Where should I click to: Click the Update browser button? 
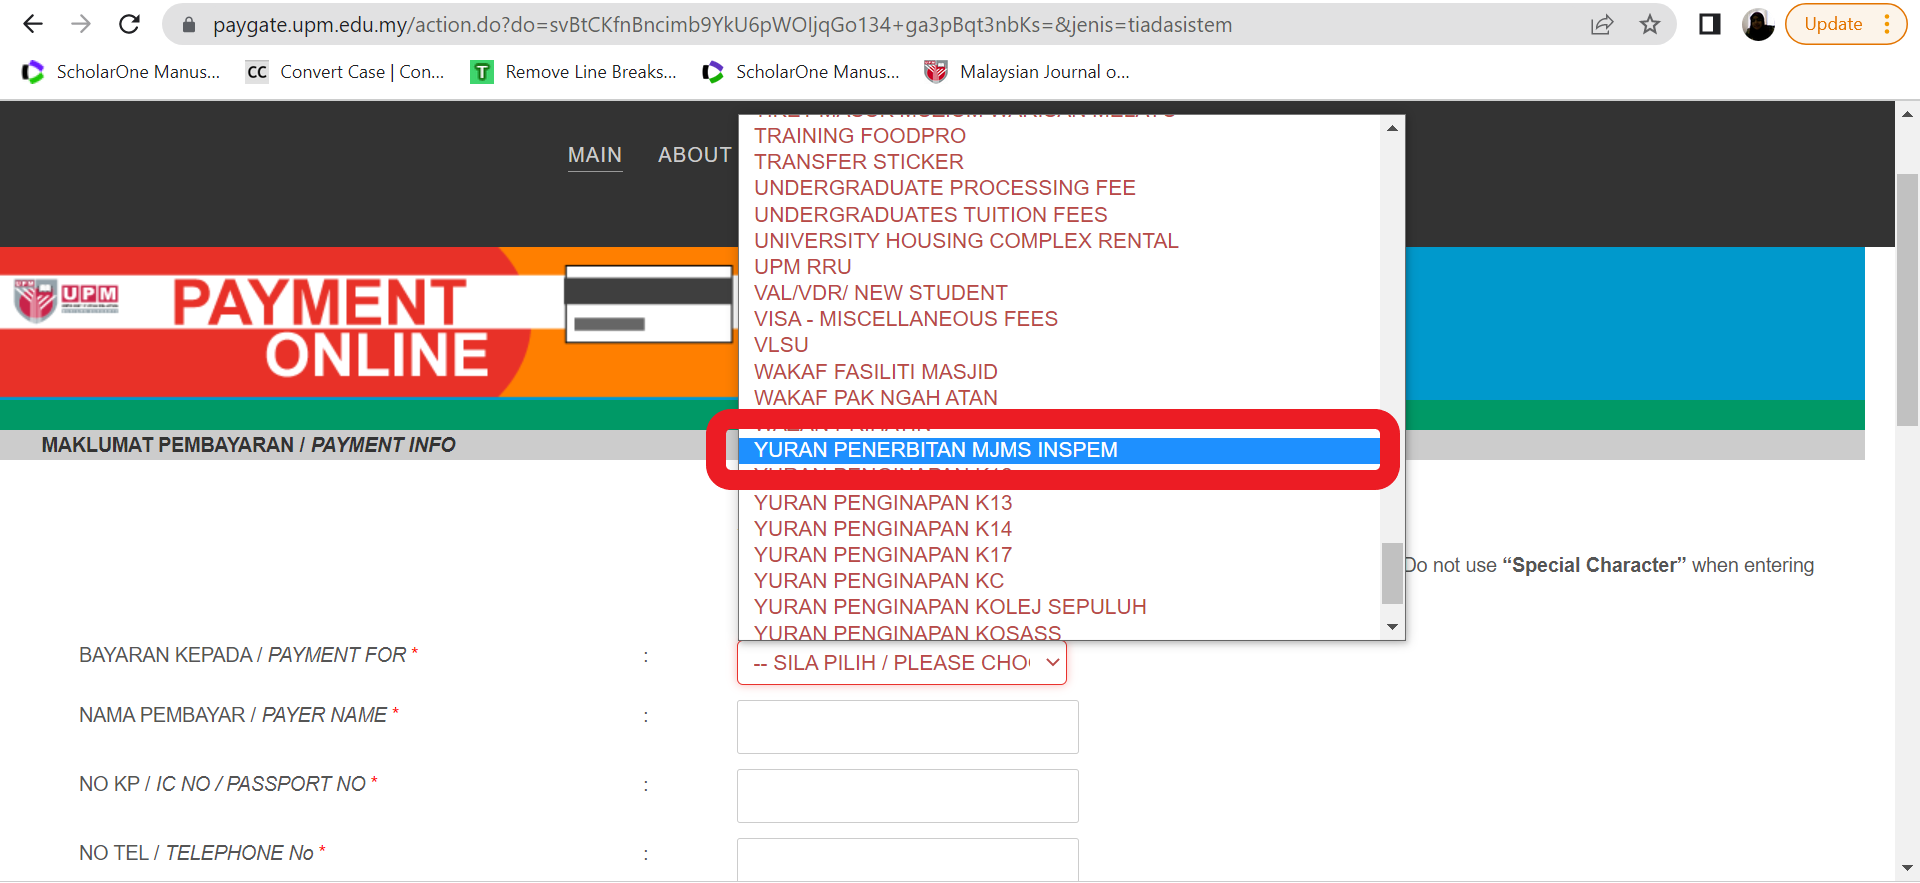(1833, 24)
